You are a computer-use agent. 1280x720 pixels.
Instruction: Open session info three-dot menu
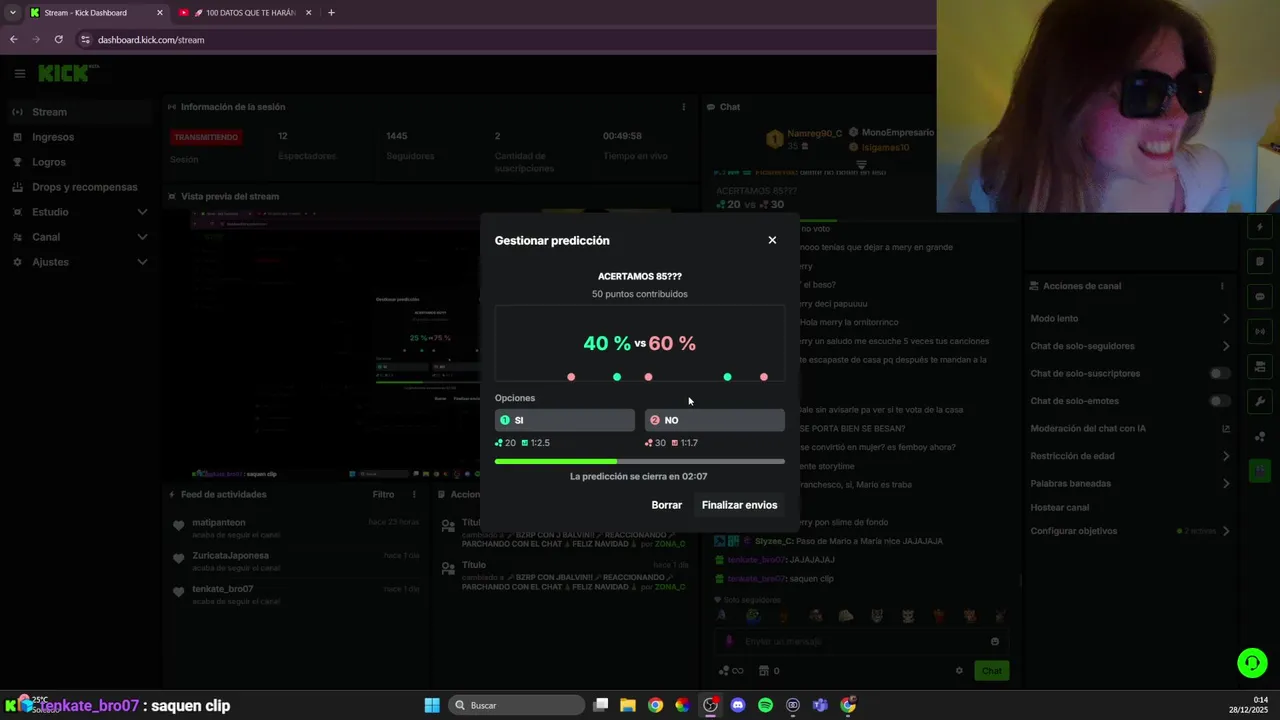(x=684, y=107)
